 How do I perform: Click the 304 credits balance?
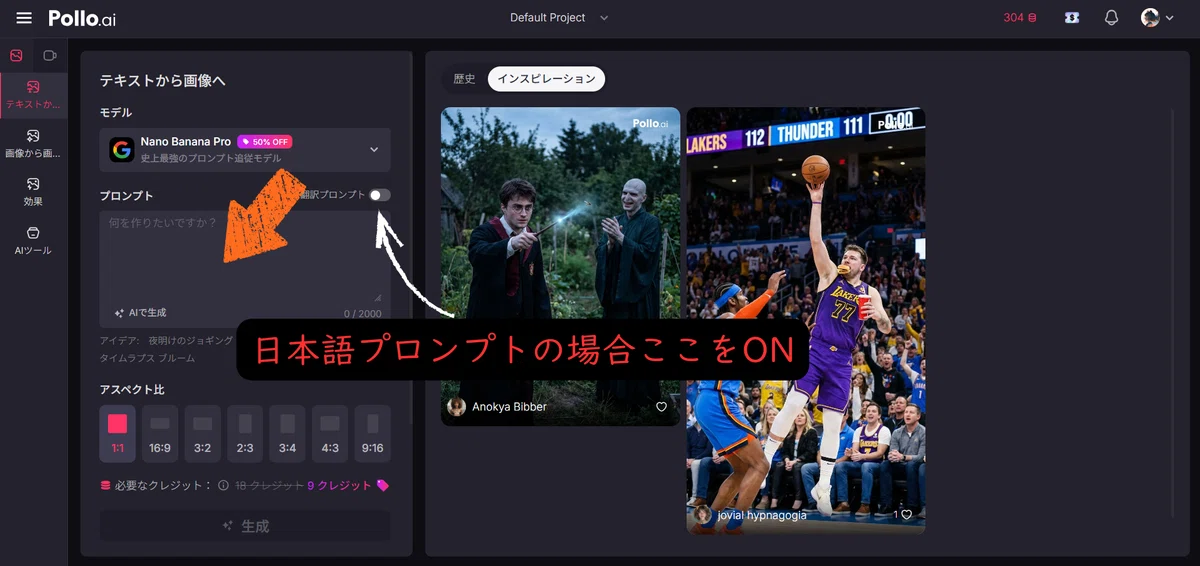[1020, 18]
